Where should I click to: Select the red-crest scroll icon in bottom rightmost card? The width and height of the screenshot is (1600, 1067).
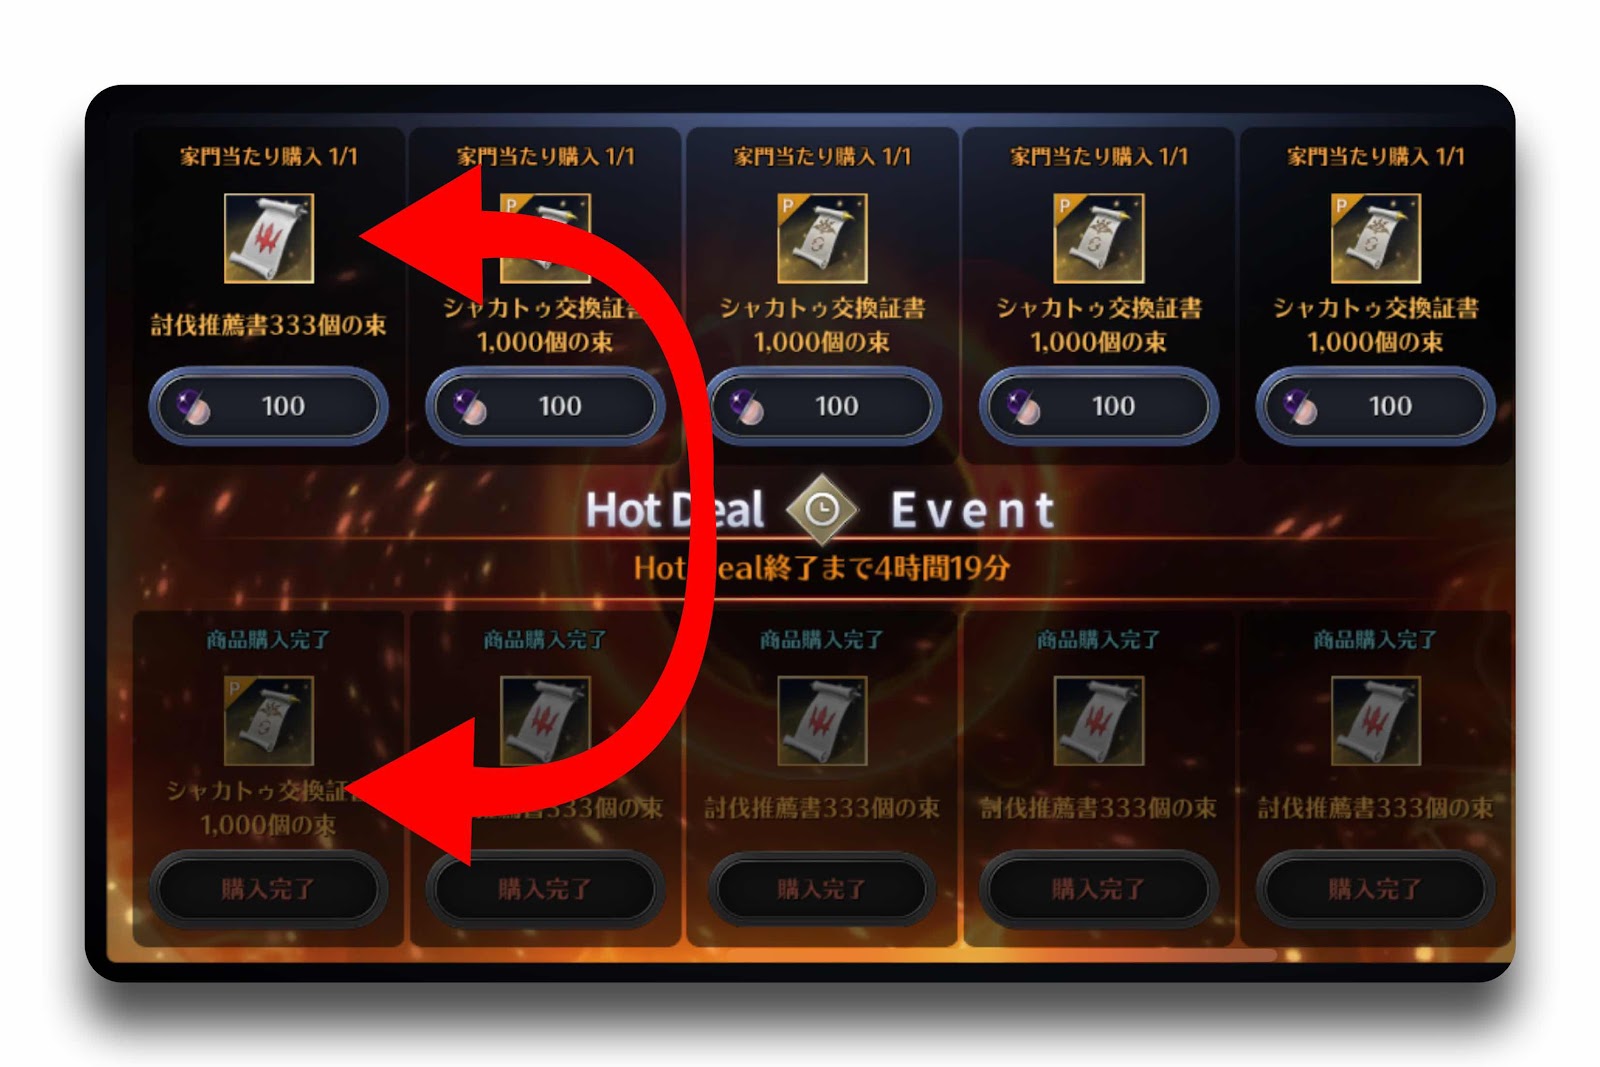pos(1375,721)
